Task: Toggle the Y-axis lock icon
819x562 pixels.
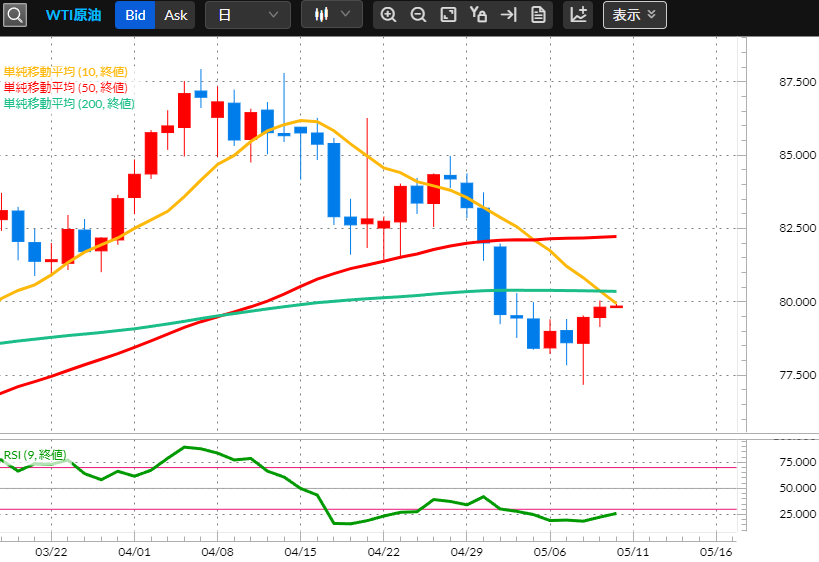Action: coord(478,15)
